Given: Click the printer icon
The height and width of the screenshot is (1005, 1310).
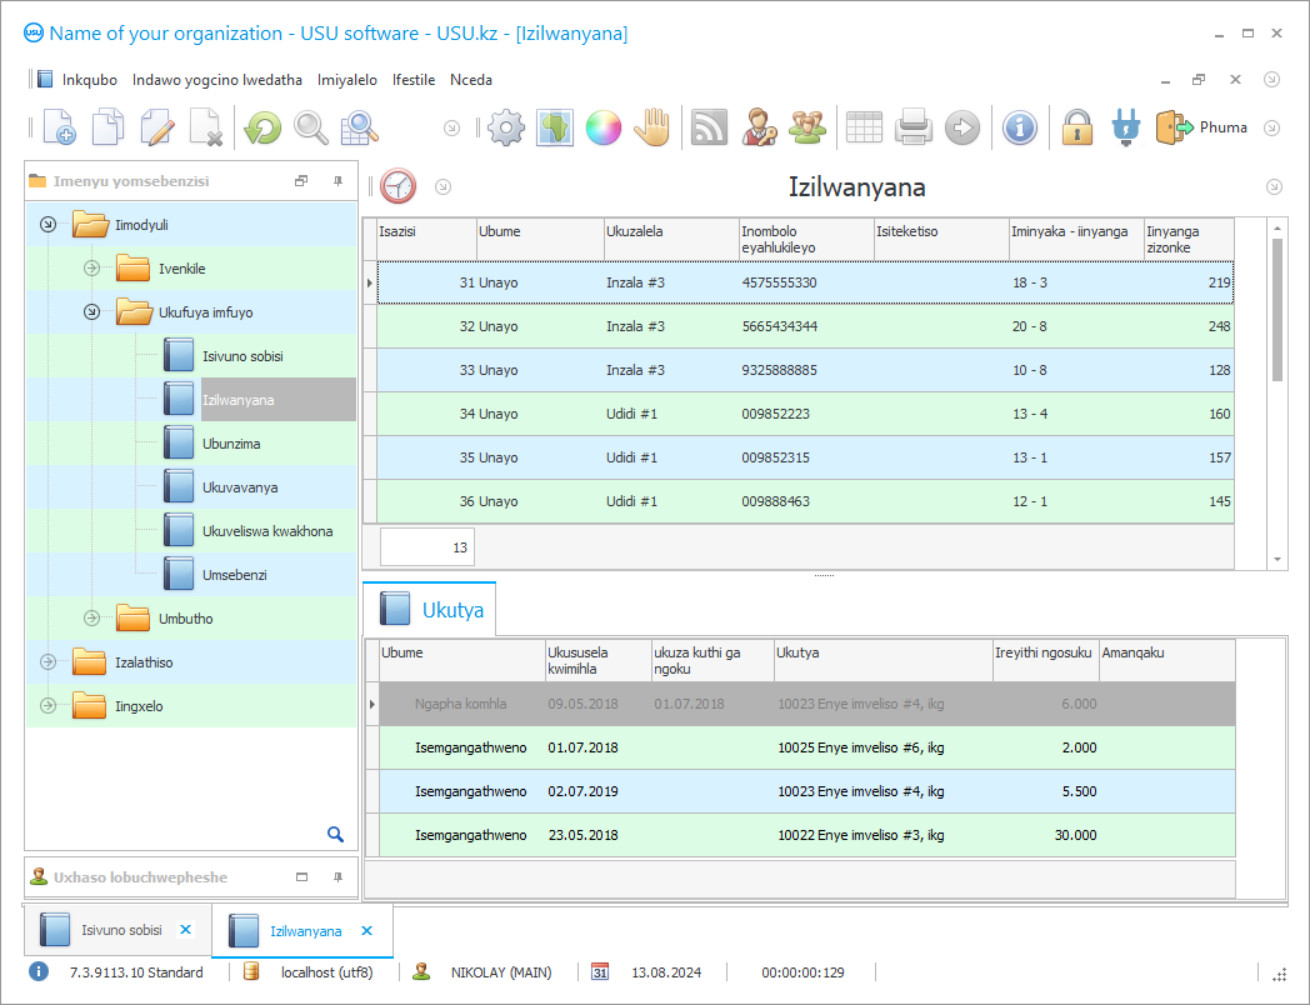Looking at the screenshot, I should pyautogui.click(x=913, y=128).
